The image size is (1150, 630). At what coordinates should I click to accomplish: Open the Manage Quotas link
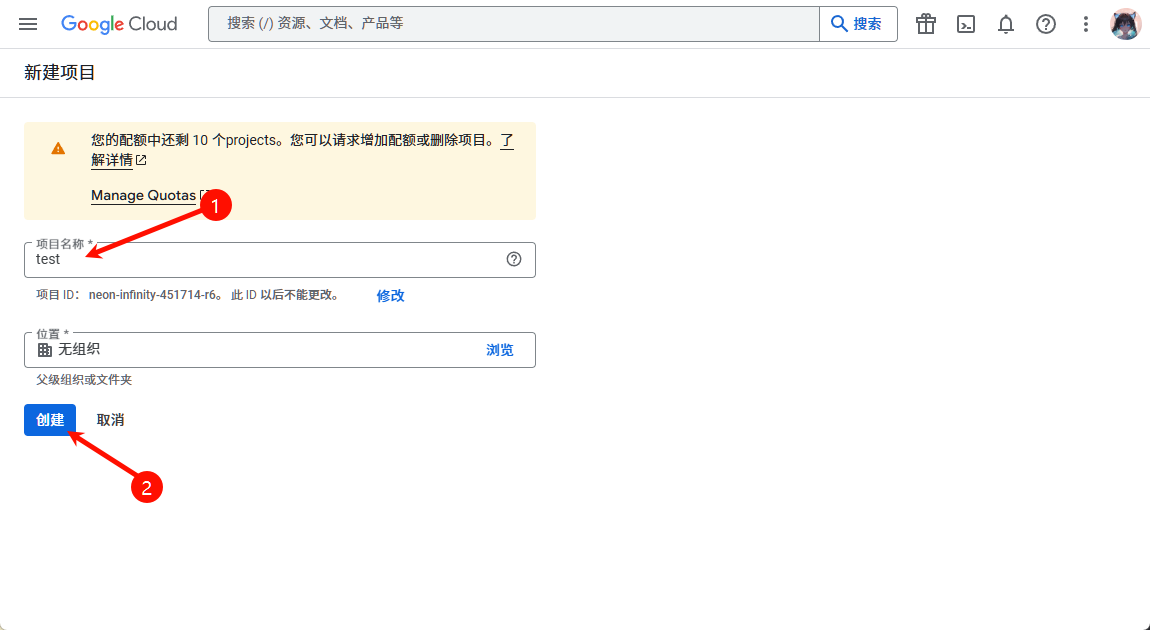[143, 195]
